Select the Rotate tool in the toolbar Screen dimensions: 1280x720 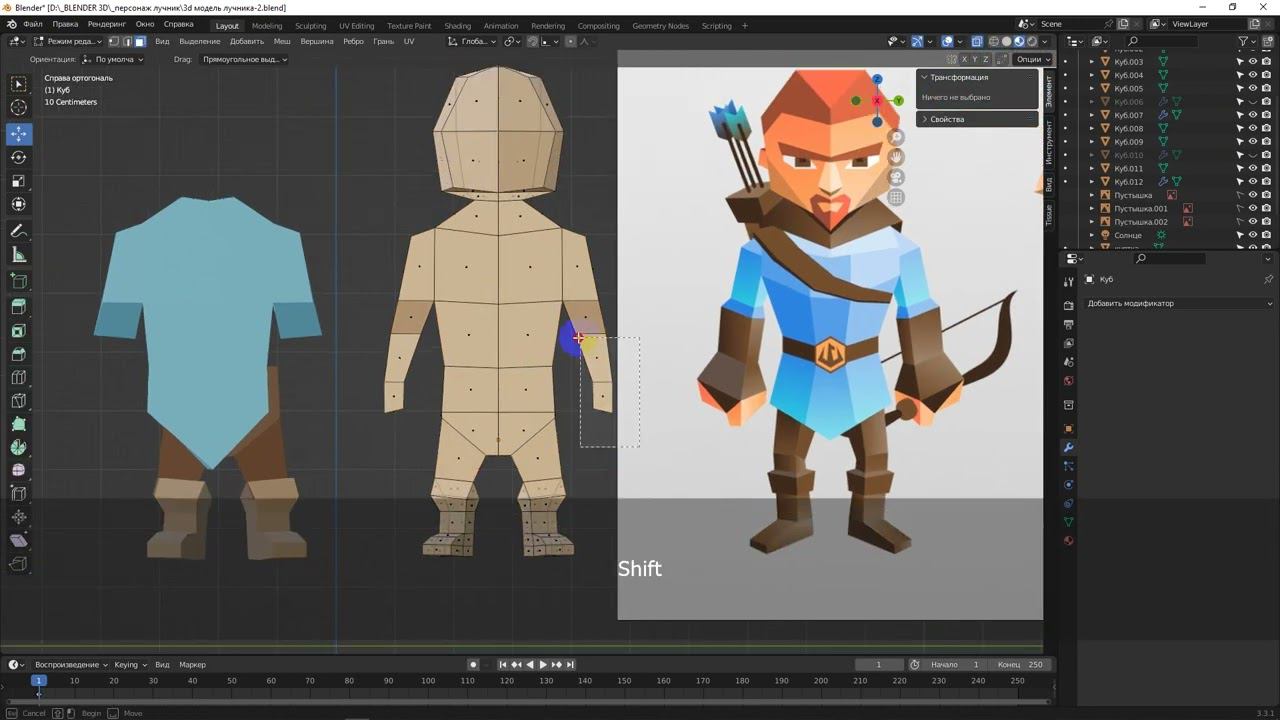[x=19, y=158]
